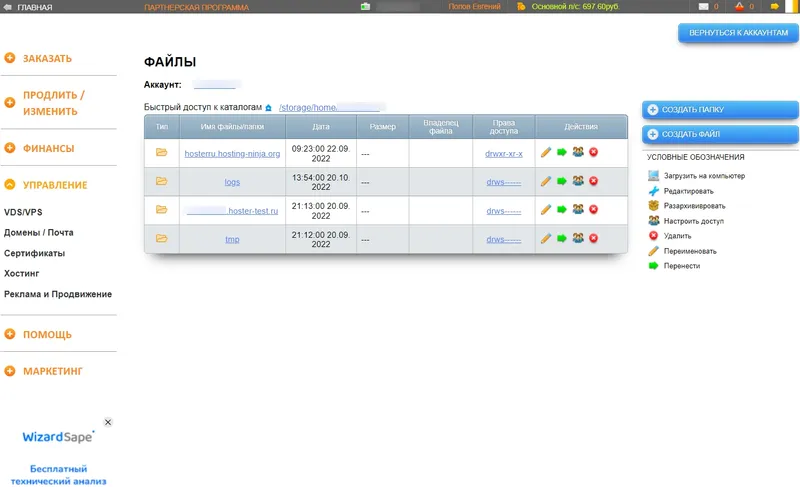The width and height of the screenshot is (800, 487).
Task: Click the folder icon of logs row
Action: (x=162, y=181)
